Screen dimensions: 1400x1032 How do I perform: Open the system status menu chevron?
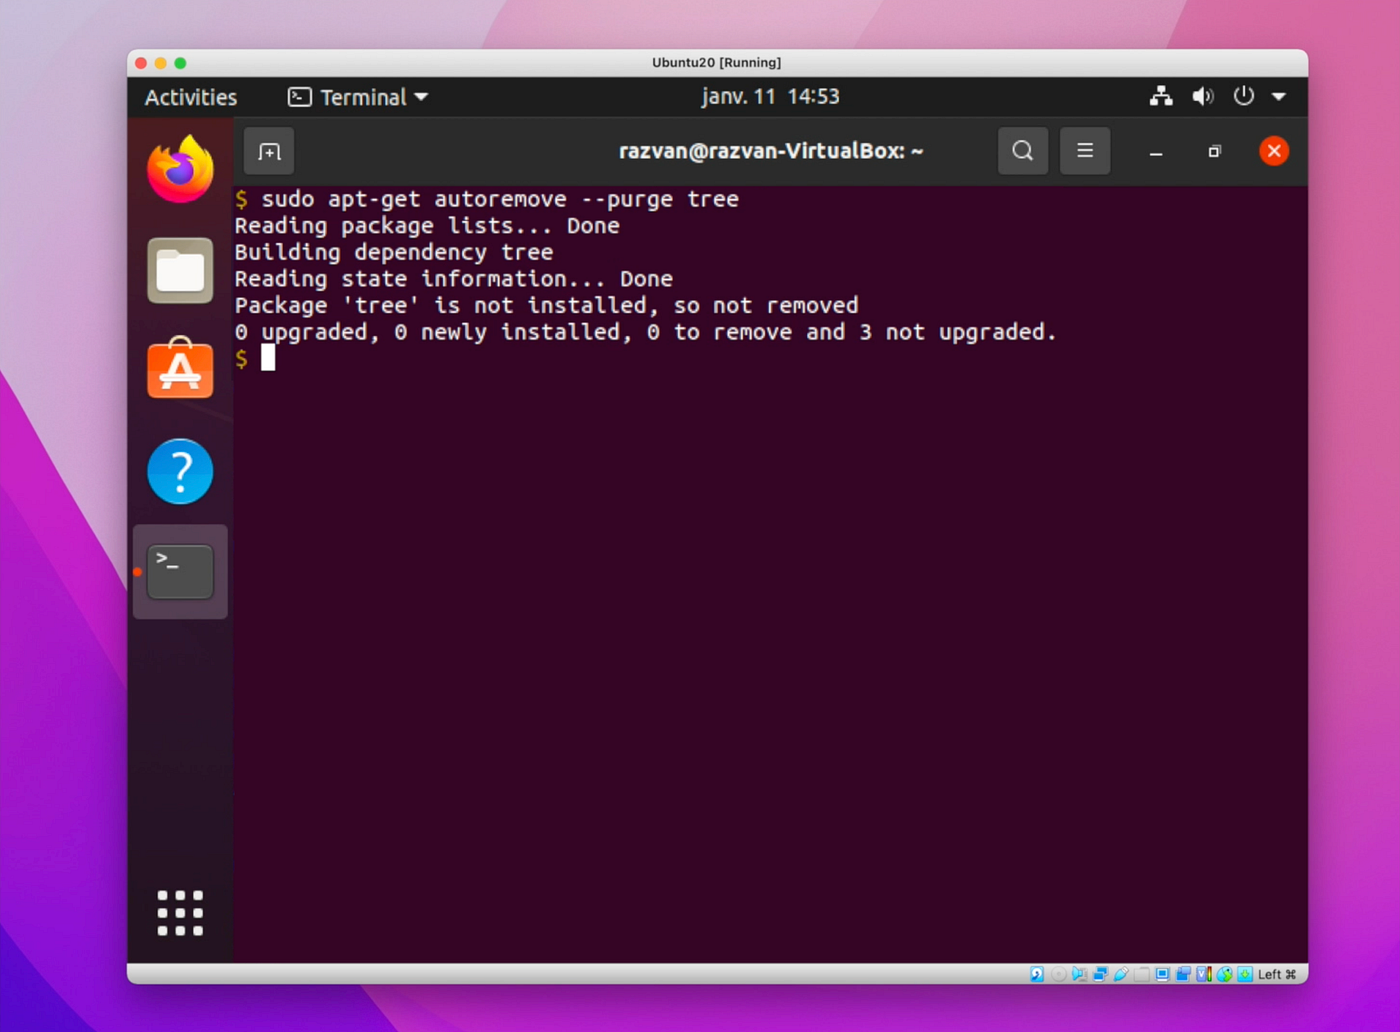[1280, 97]
